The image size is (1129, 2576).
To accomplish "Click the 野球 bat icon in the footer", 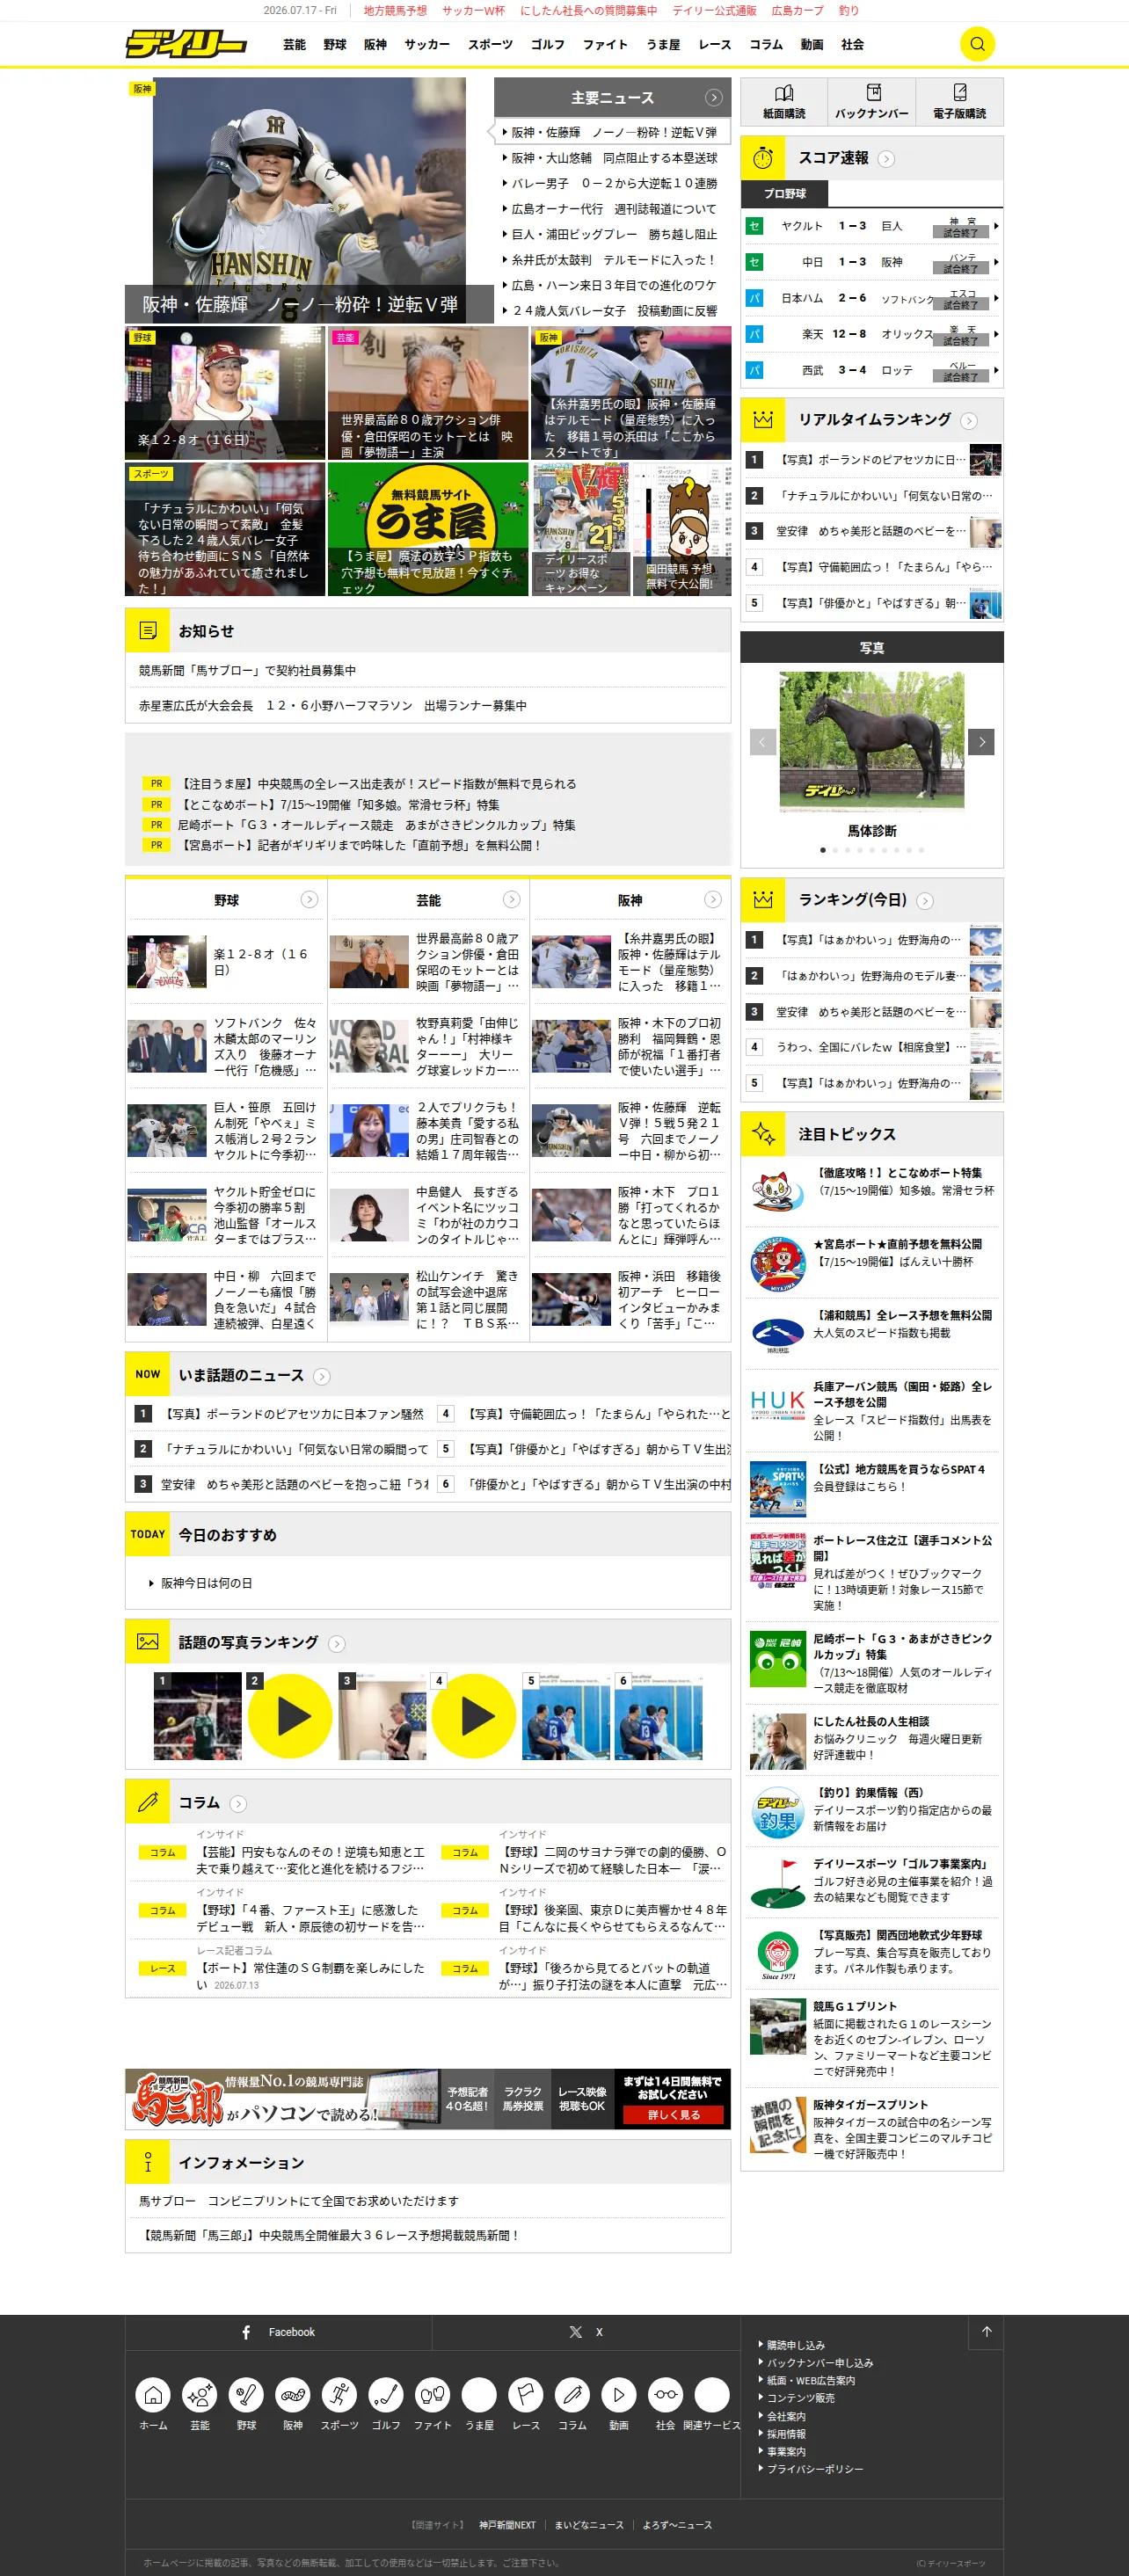I will pos(246,2394).
